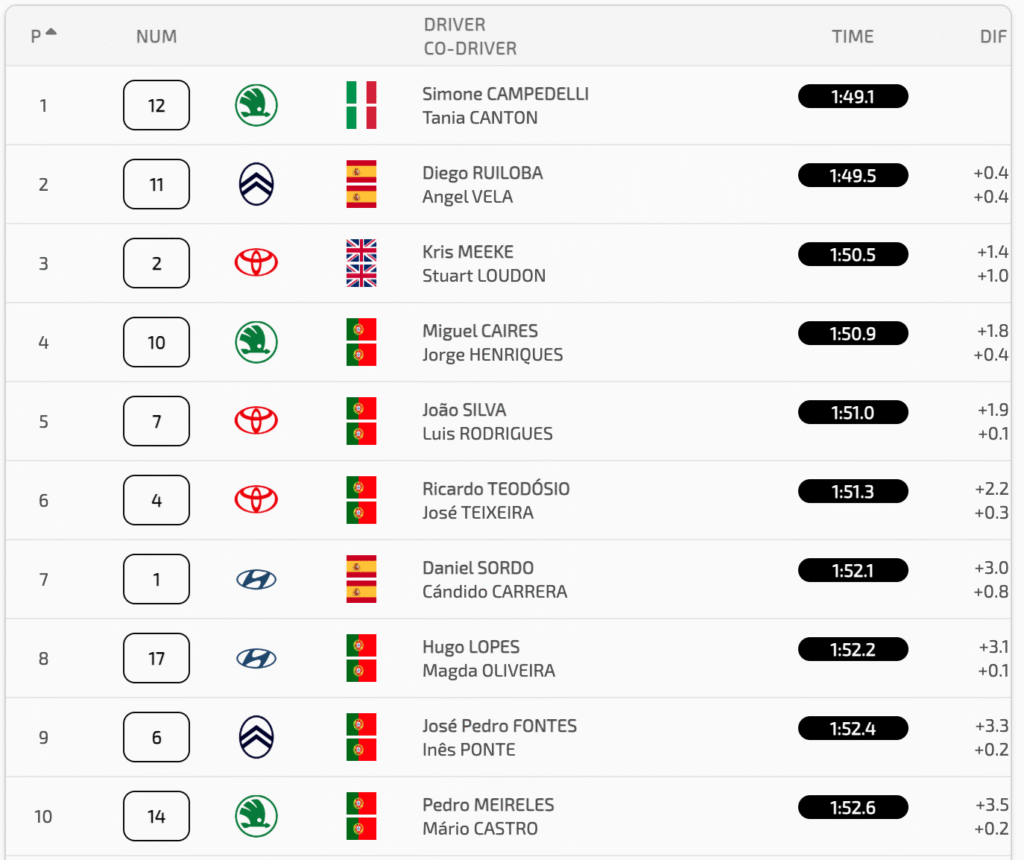Open driver Simone CAMPEDELLI's name
Viewport: 1024px width, 860px height.
tap(505, 94)
